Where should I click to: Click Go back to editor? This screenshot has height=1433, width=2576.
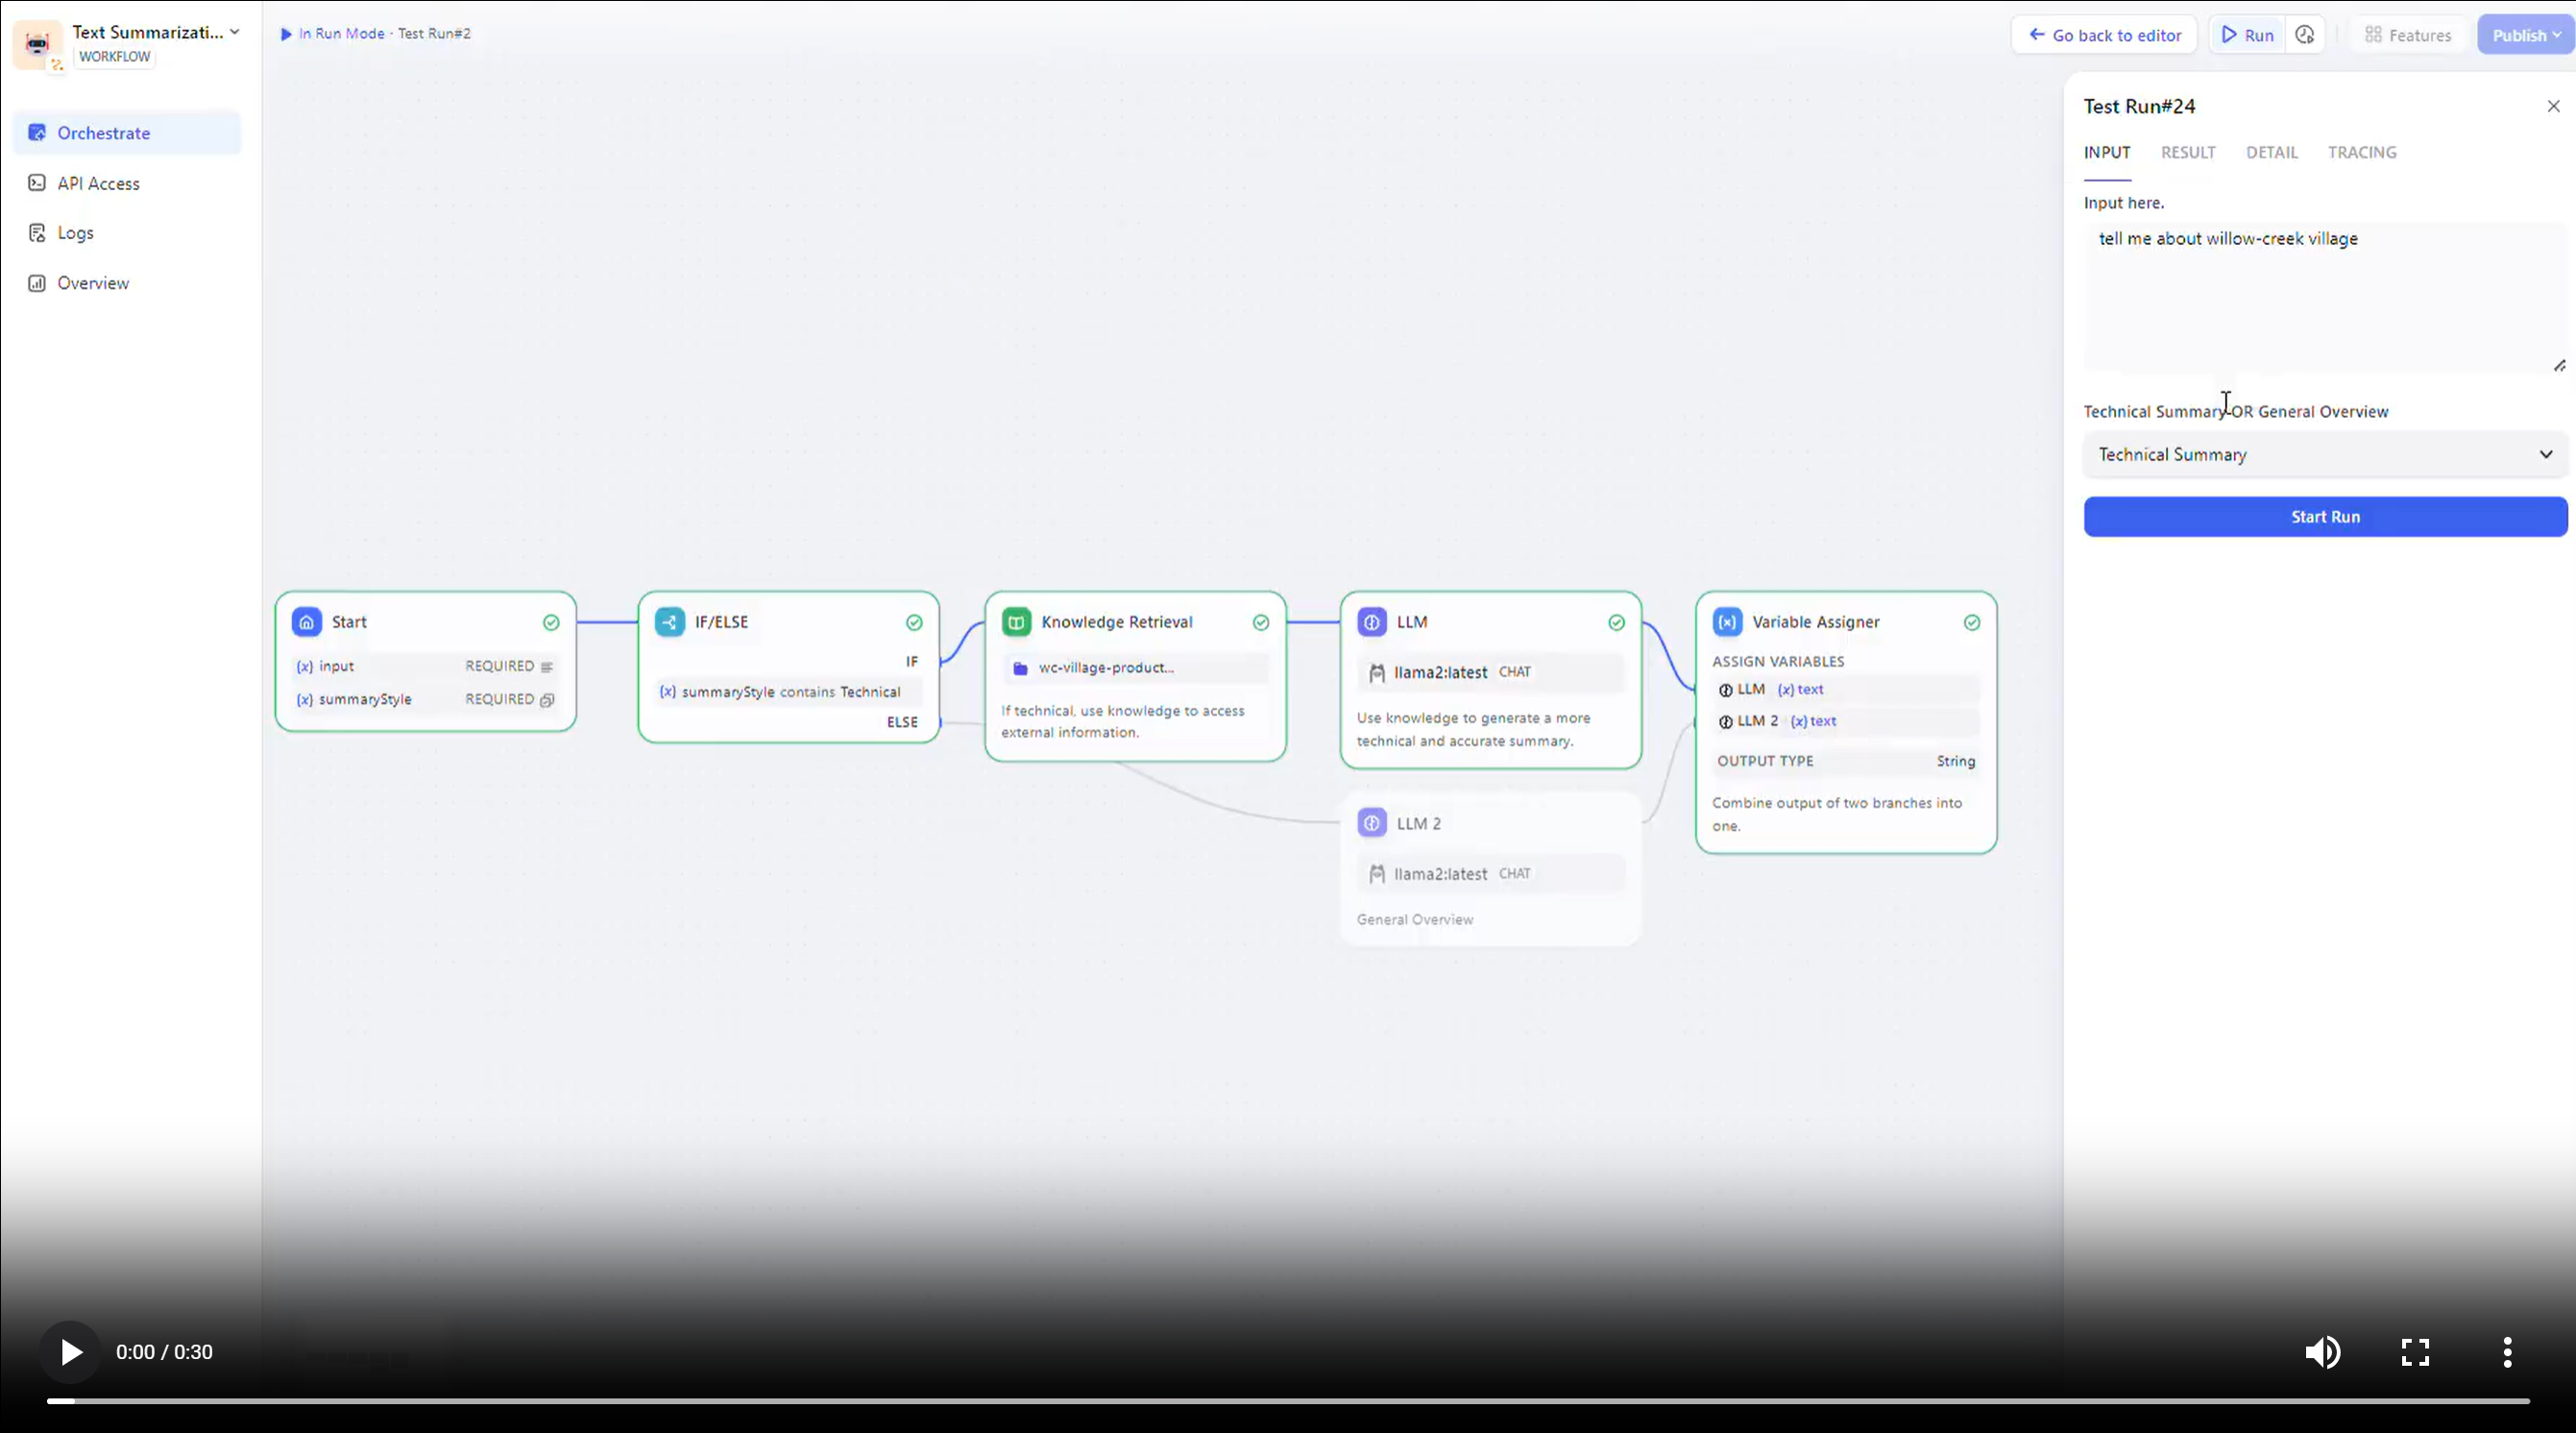pos(2104,35)
